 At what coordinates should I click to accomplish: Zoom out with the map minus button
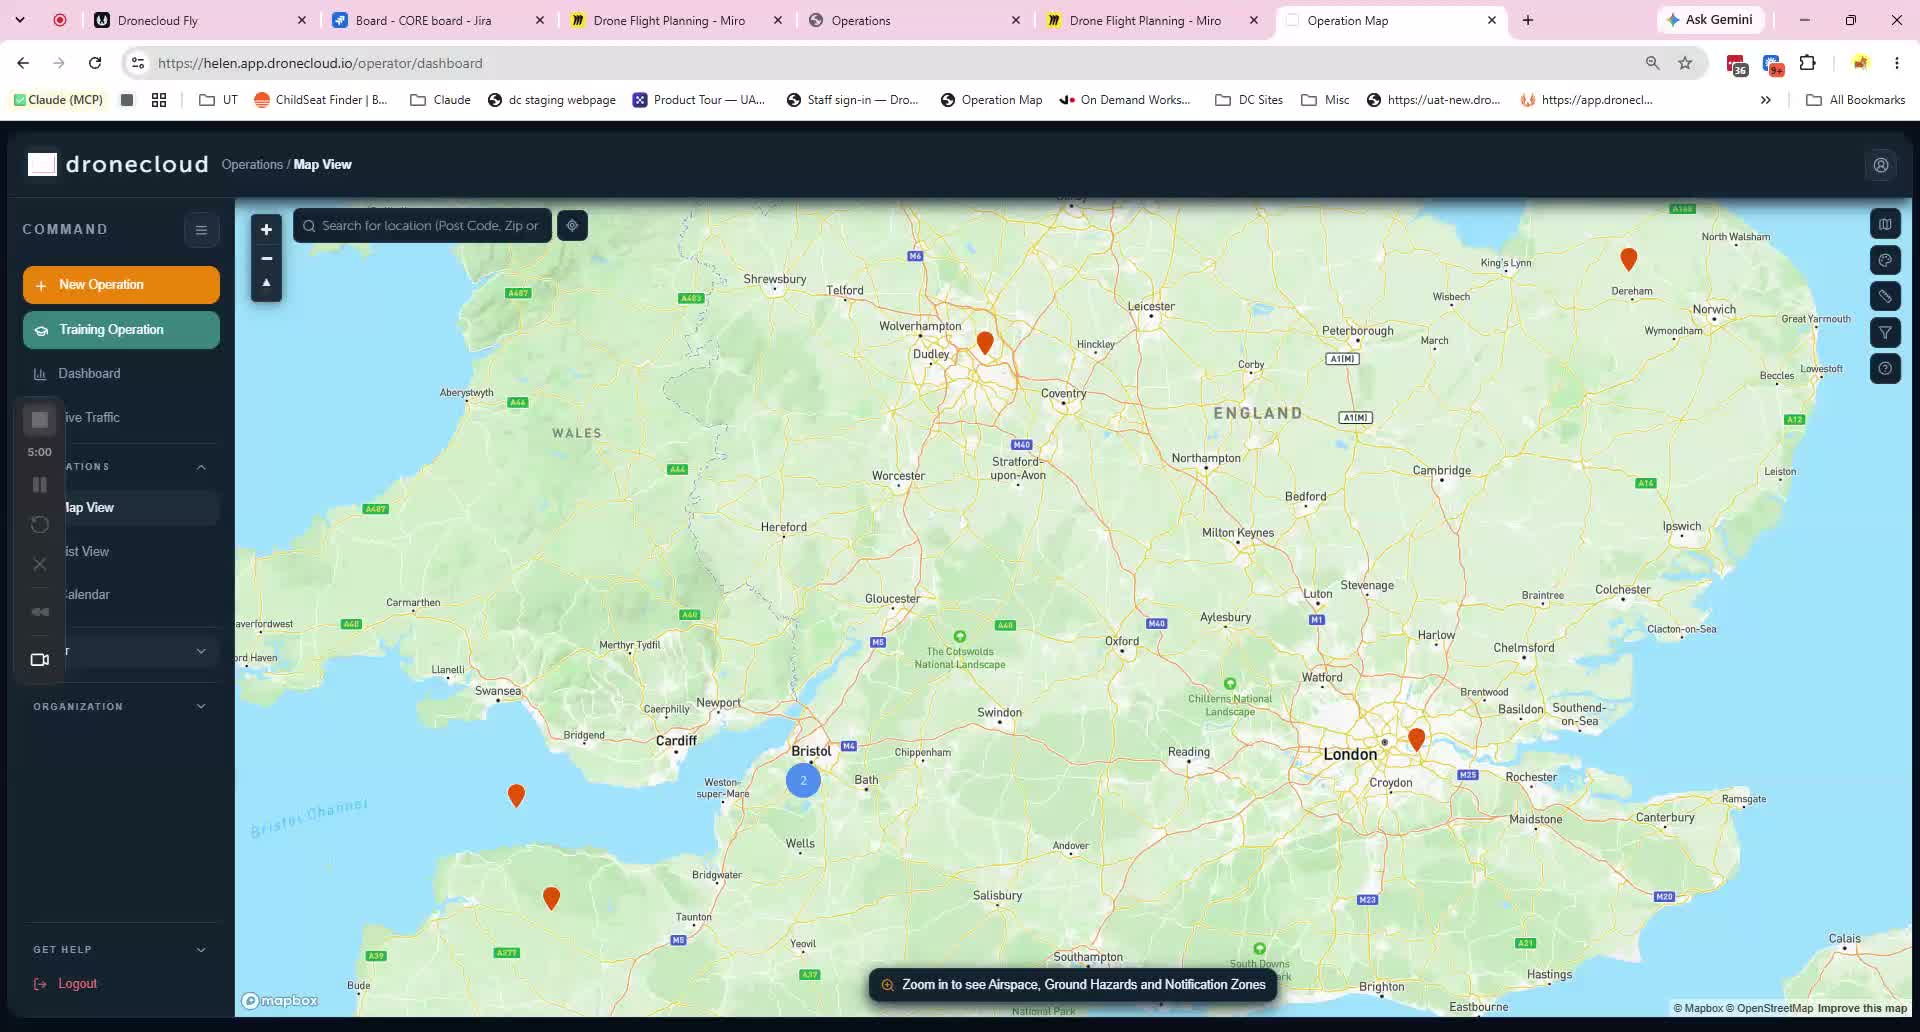click(x=266, y=258)
